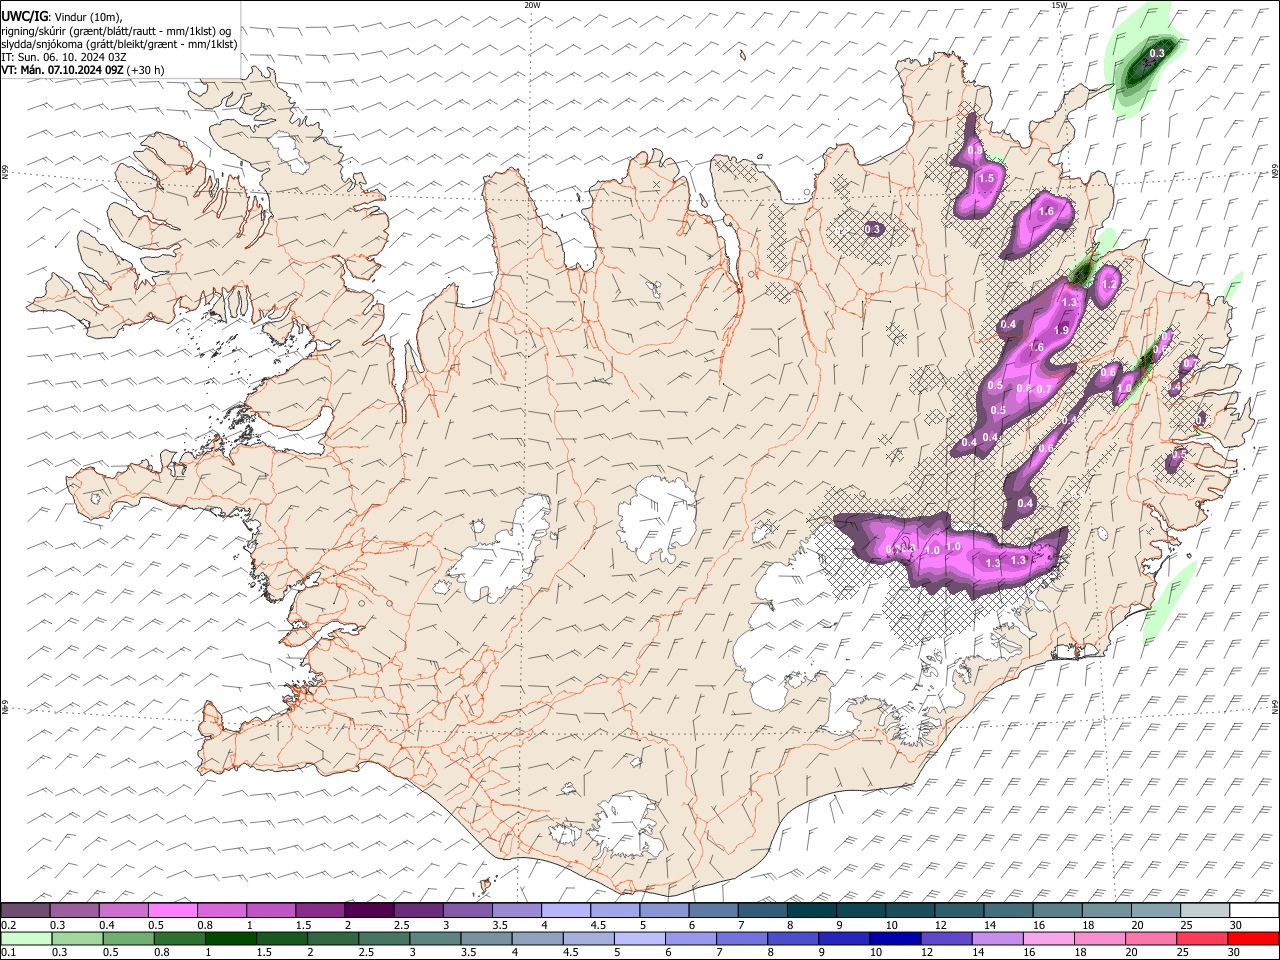Click the violet 12 swatch in the rain scale
The height and width of the screenshot is (960, 1280).
click(945, 938)
